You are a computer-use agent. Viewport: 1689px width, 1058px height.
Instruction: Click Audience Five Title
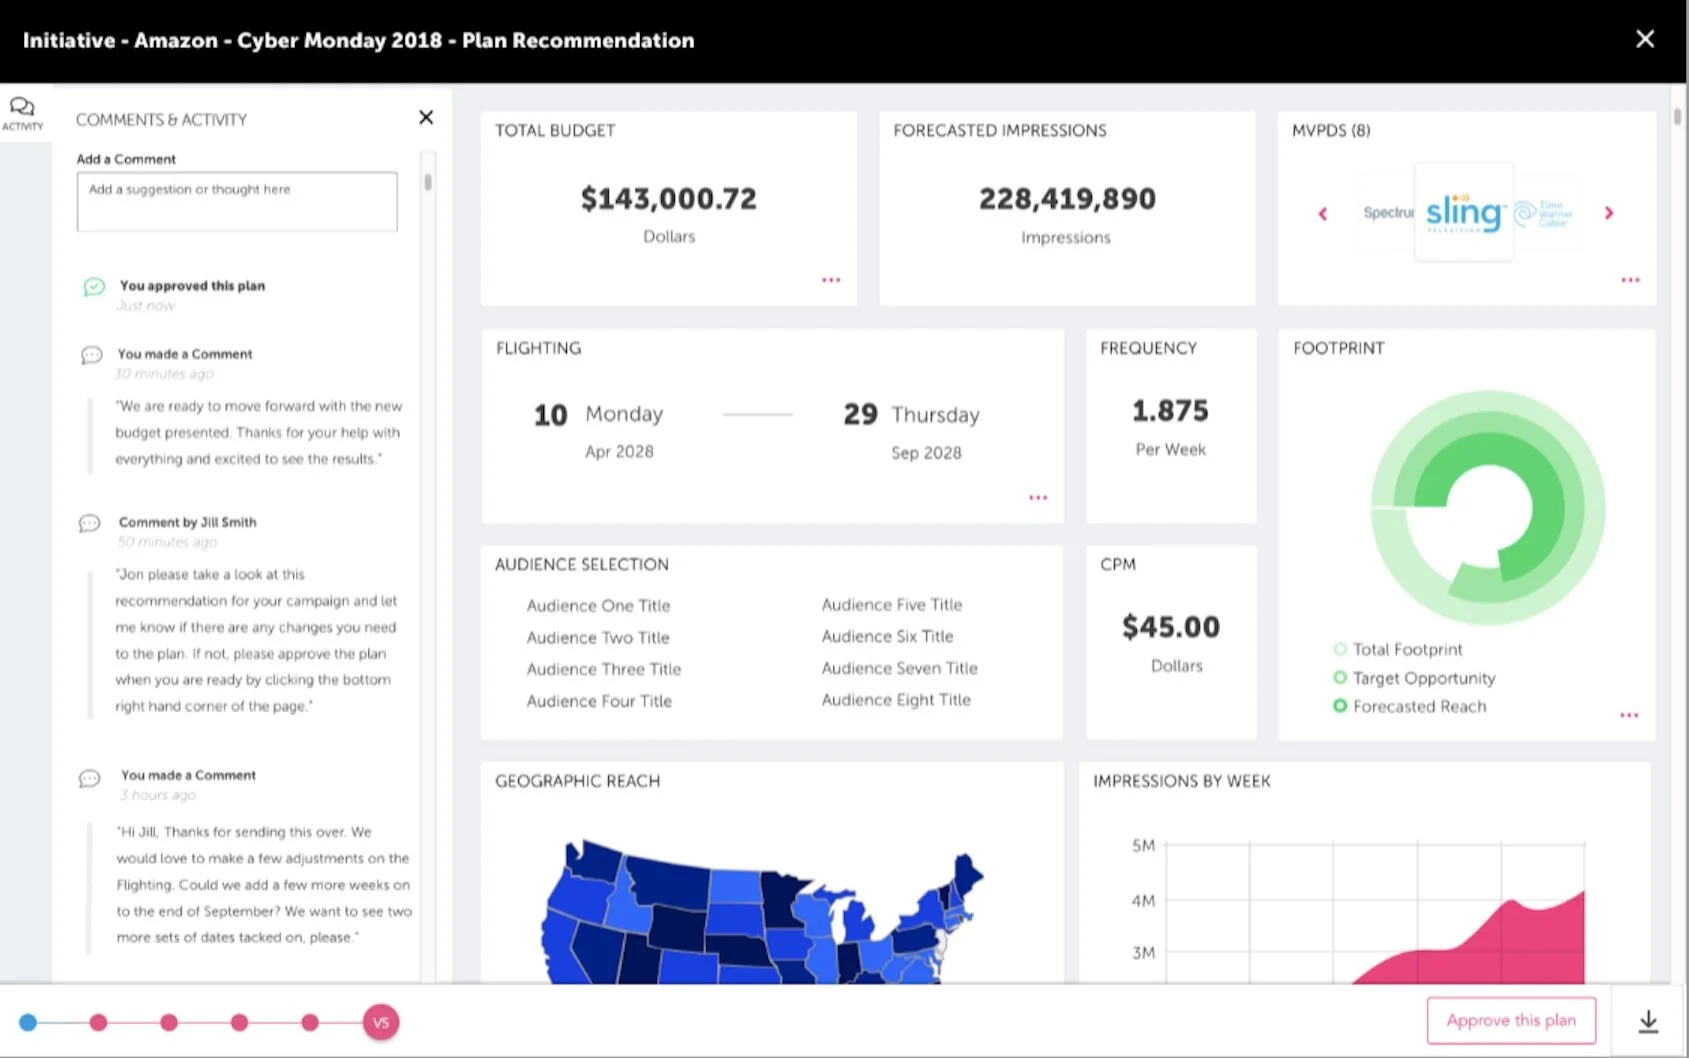[x=892, y=604]
